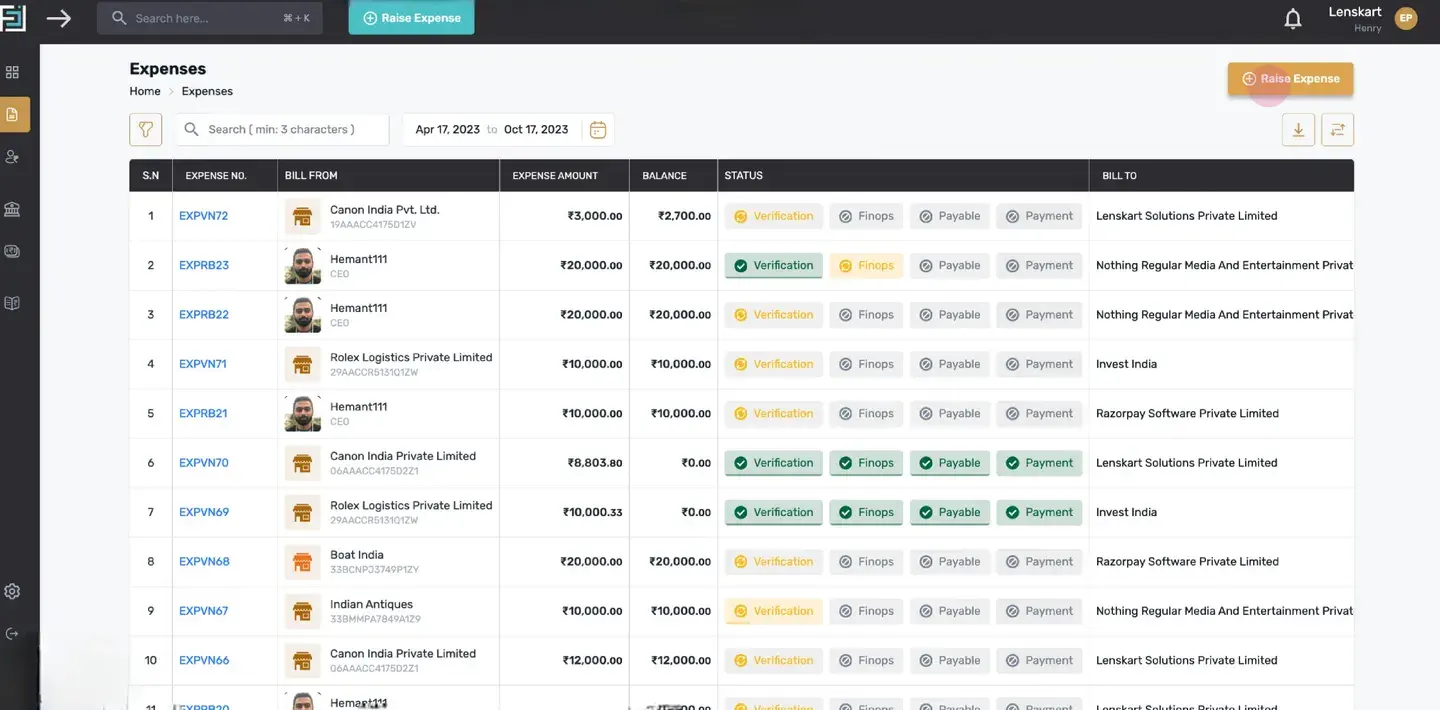Open expense EXPVN69
Screen dimensions: 1440x710
pyautogui.click(x=204, y=512)
